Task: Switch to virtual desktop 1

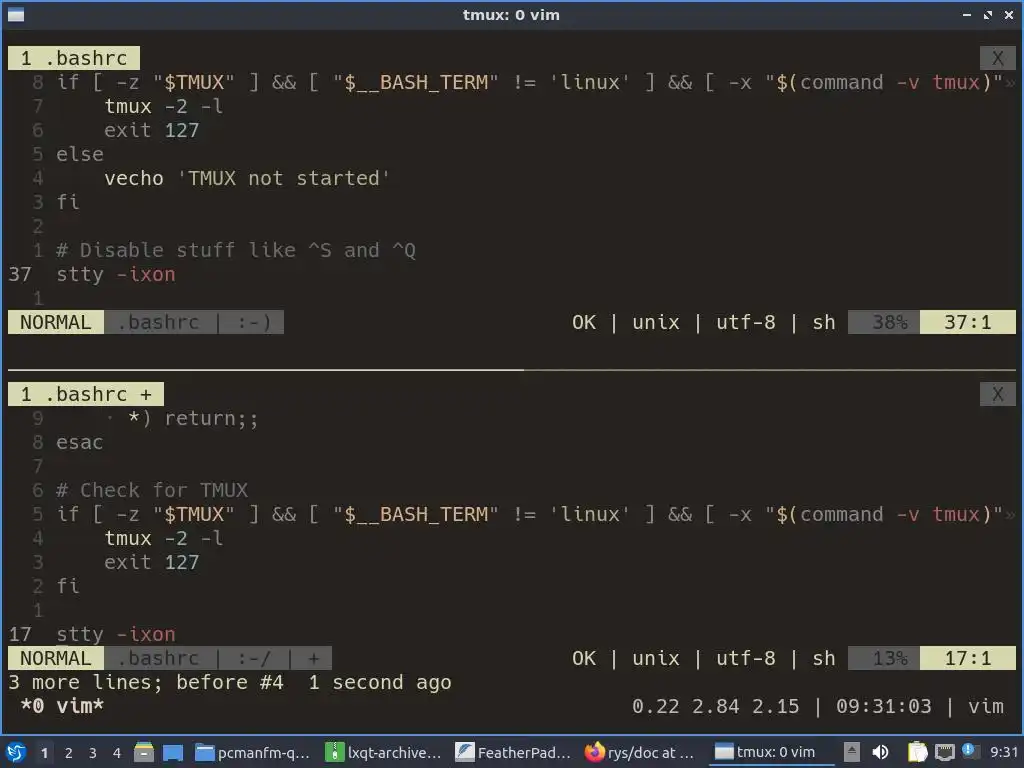Action: (44, 753)
